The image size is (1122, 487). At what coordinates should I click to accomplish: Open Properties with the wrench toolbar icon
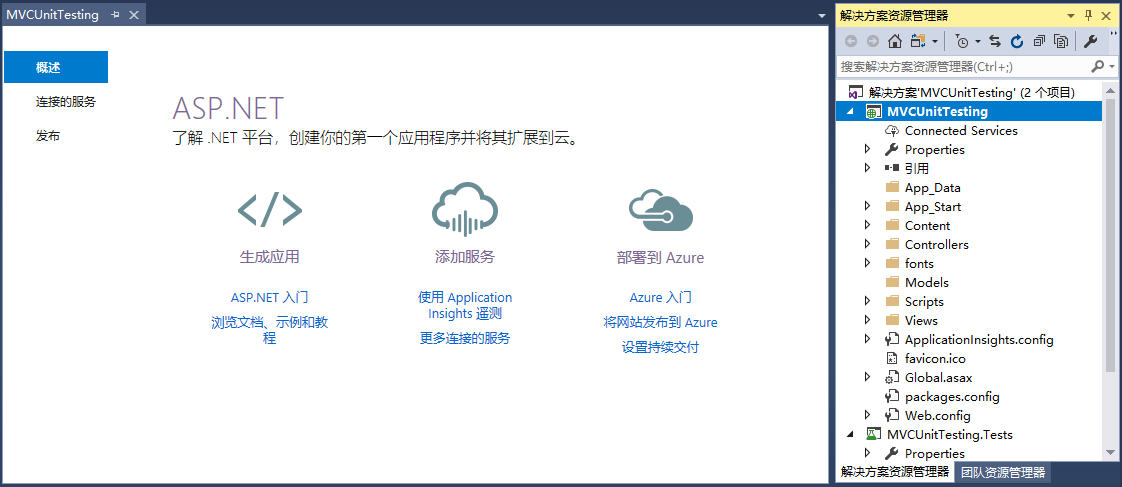coord(1091,41)
